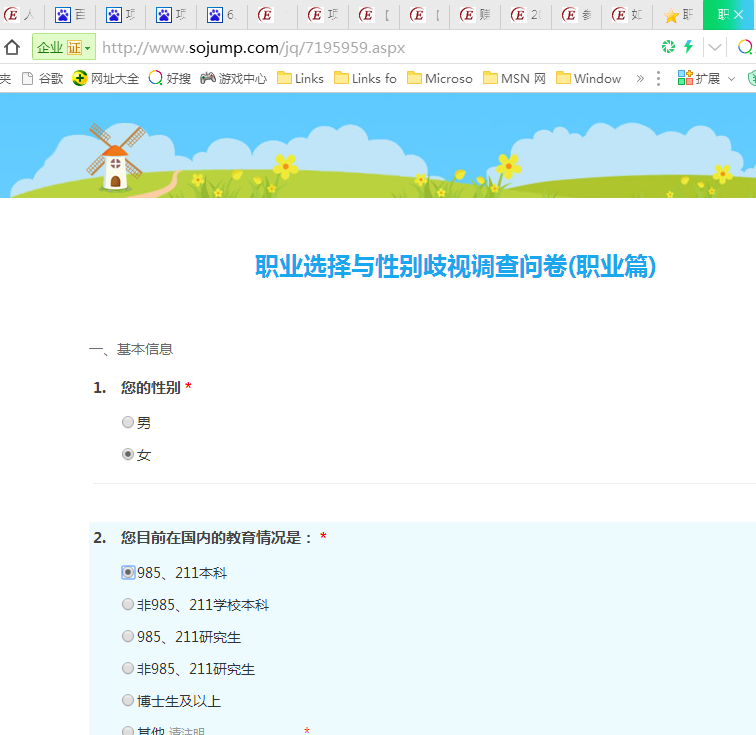Switch to the tab labeled 如
The image size is (756, 735).
[627, 15]
